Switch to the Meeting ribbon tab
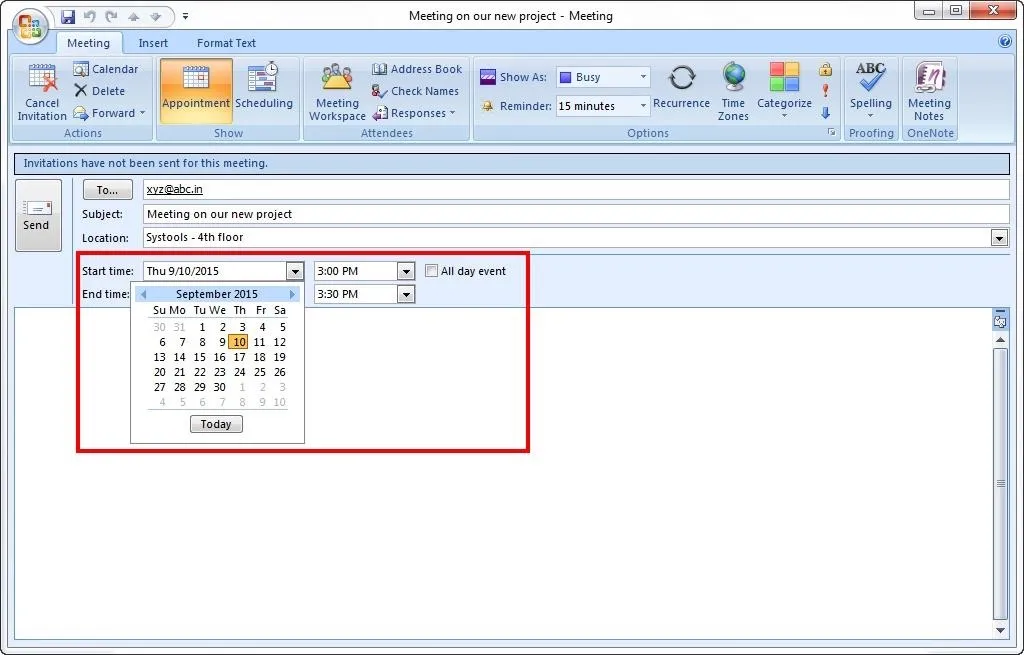The width and height of the screenshot is (1024, 655). pyautogui.click(x=89, y=43)
